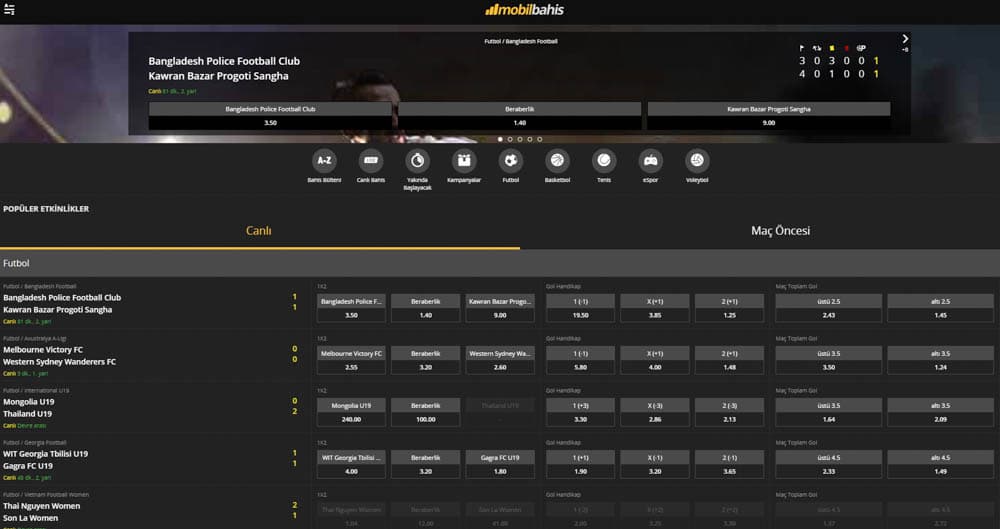Screen dimensions: 1000x529
Task: Advance banner with next arrow
Action: [x=905, y=39]
